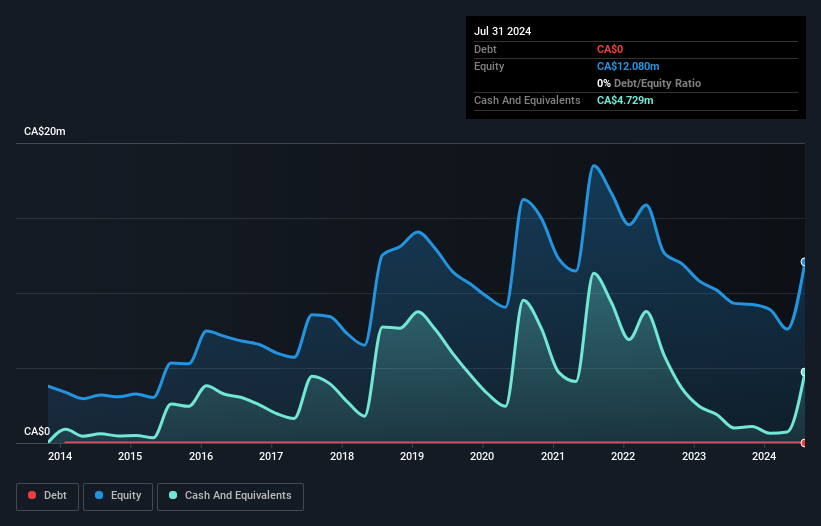821x526 pixels.
Task: Toggle the Debt series legend button
Action: pos(48,496)
